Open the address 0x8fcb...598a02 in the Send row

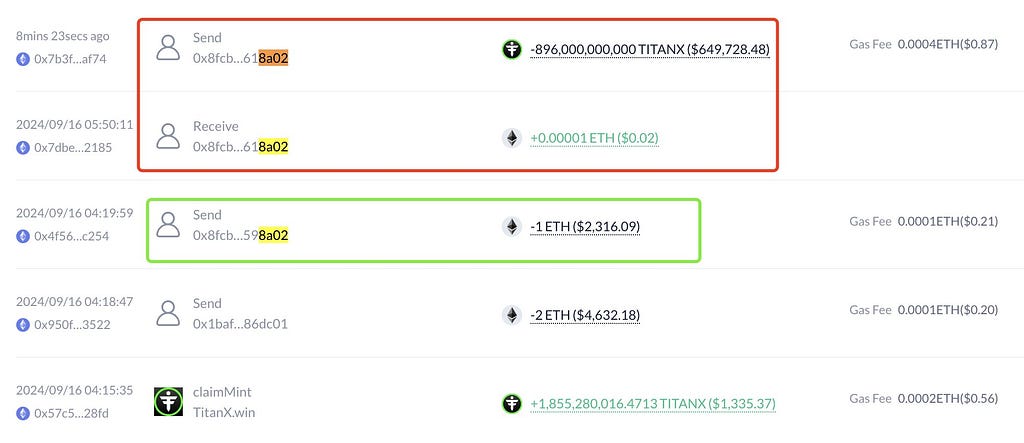click(240, 236)
